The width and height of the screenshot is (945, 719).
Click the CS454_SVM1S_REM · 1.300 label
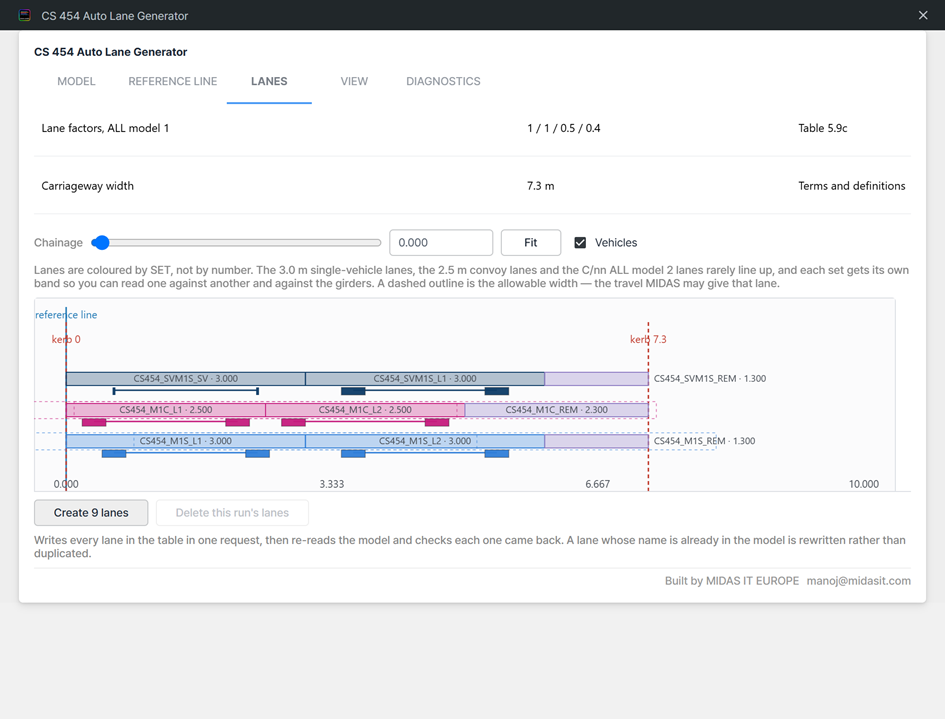(710, 378)
